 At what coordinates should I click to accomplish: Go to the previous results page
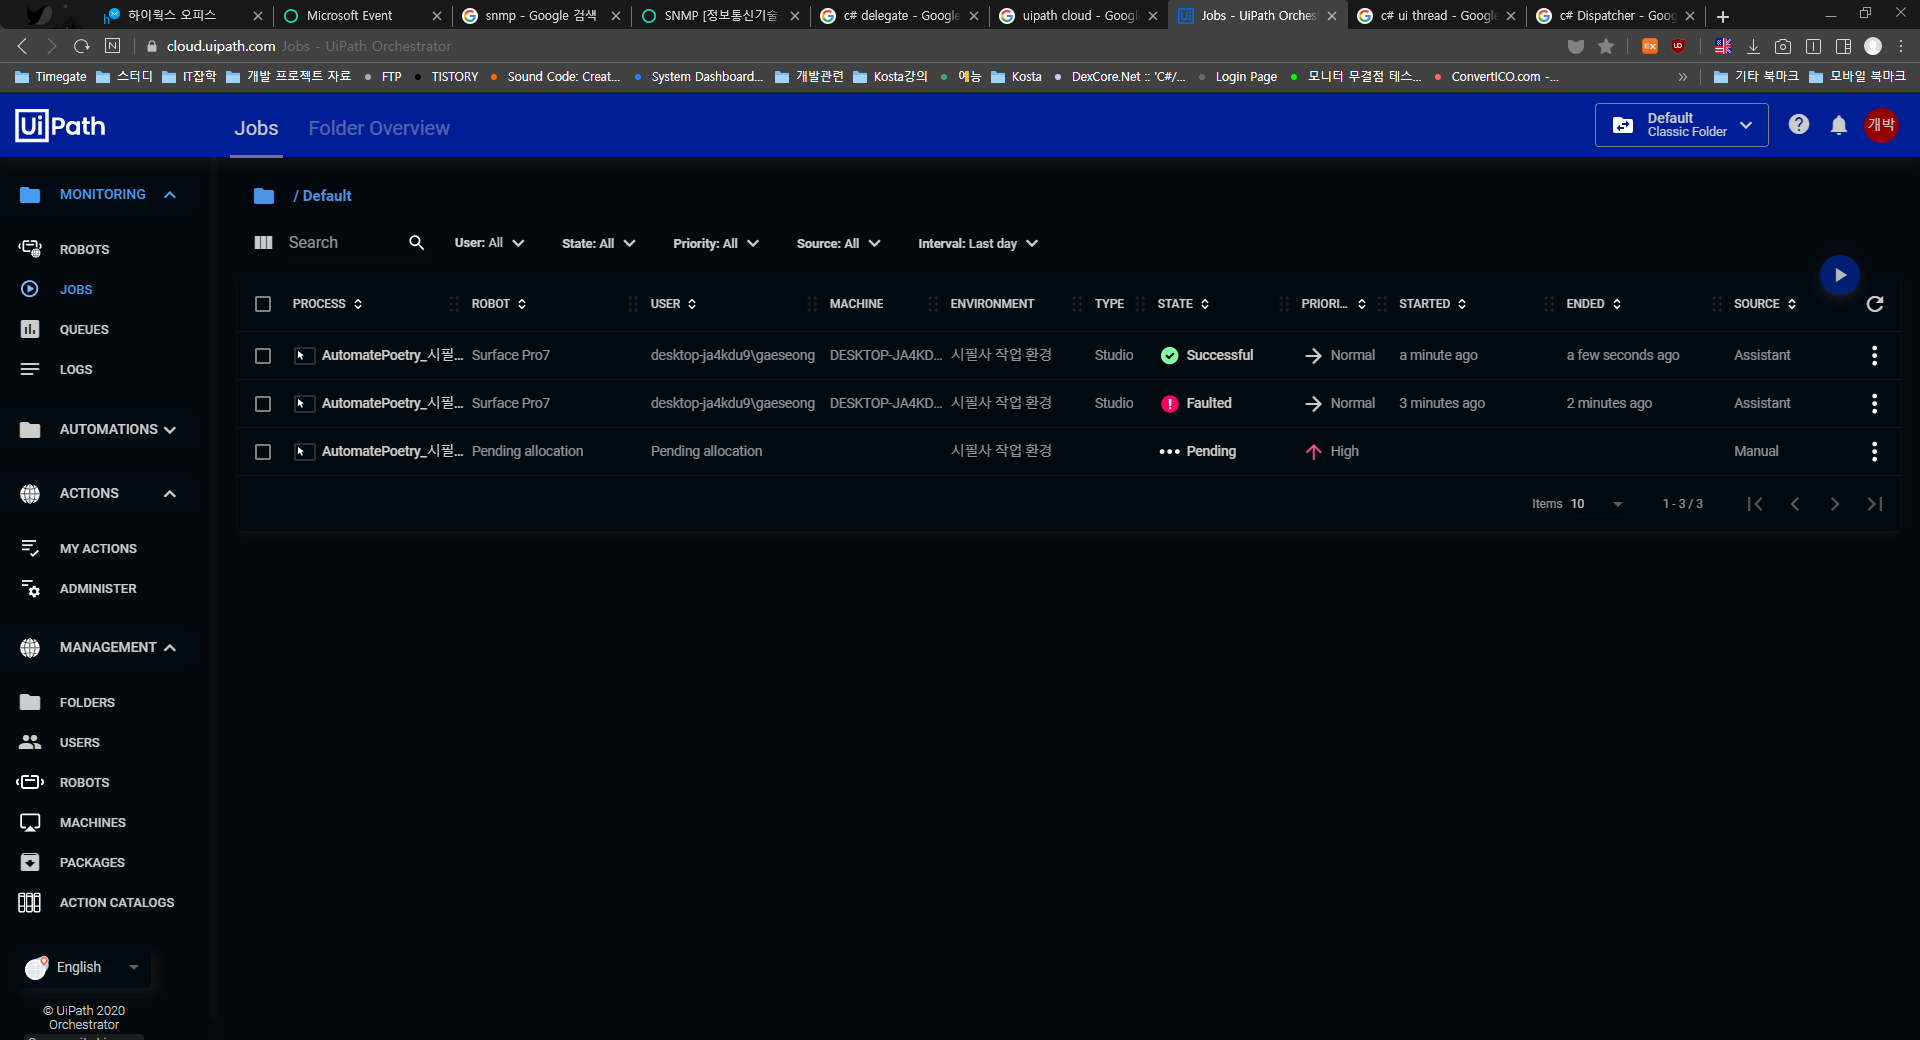[1795, 504]
